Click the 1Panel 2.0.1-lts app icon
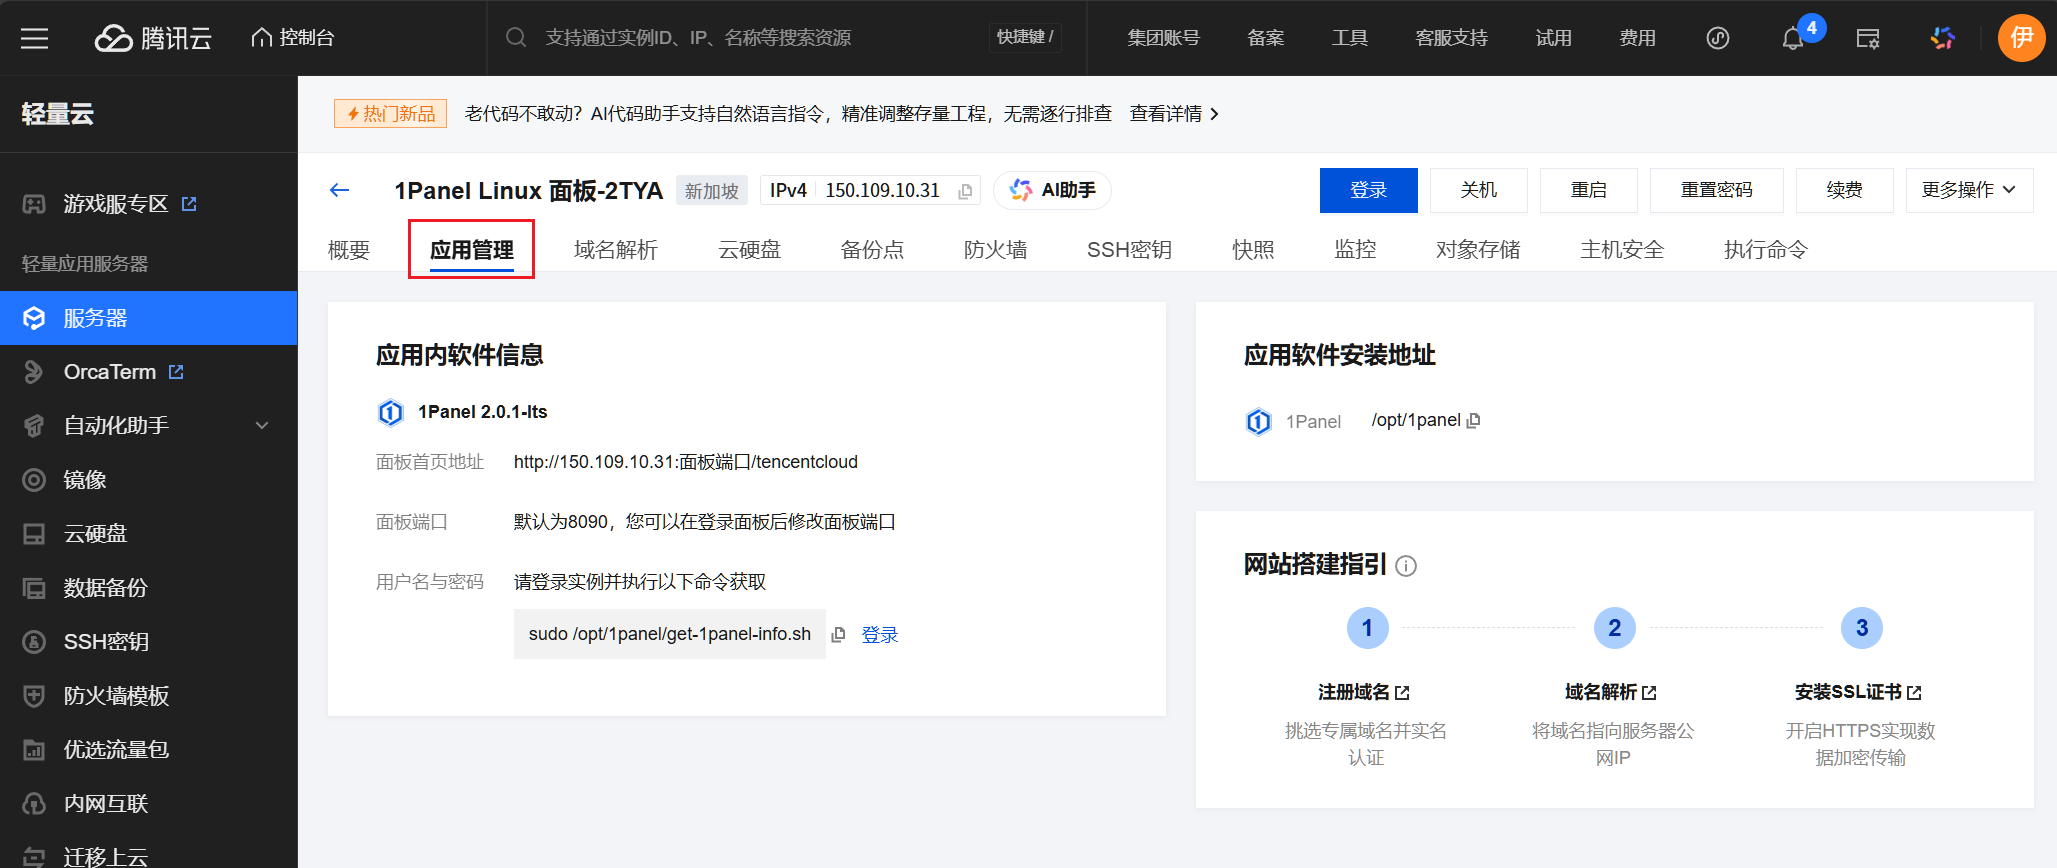 [390, 412]
